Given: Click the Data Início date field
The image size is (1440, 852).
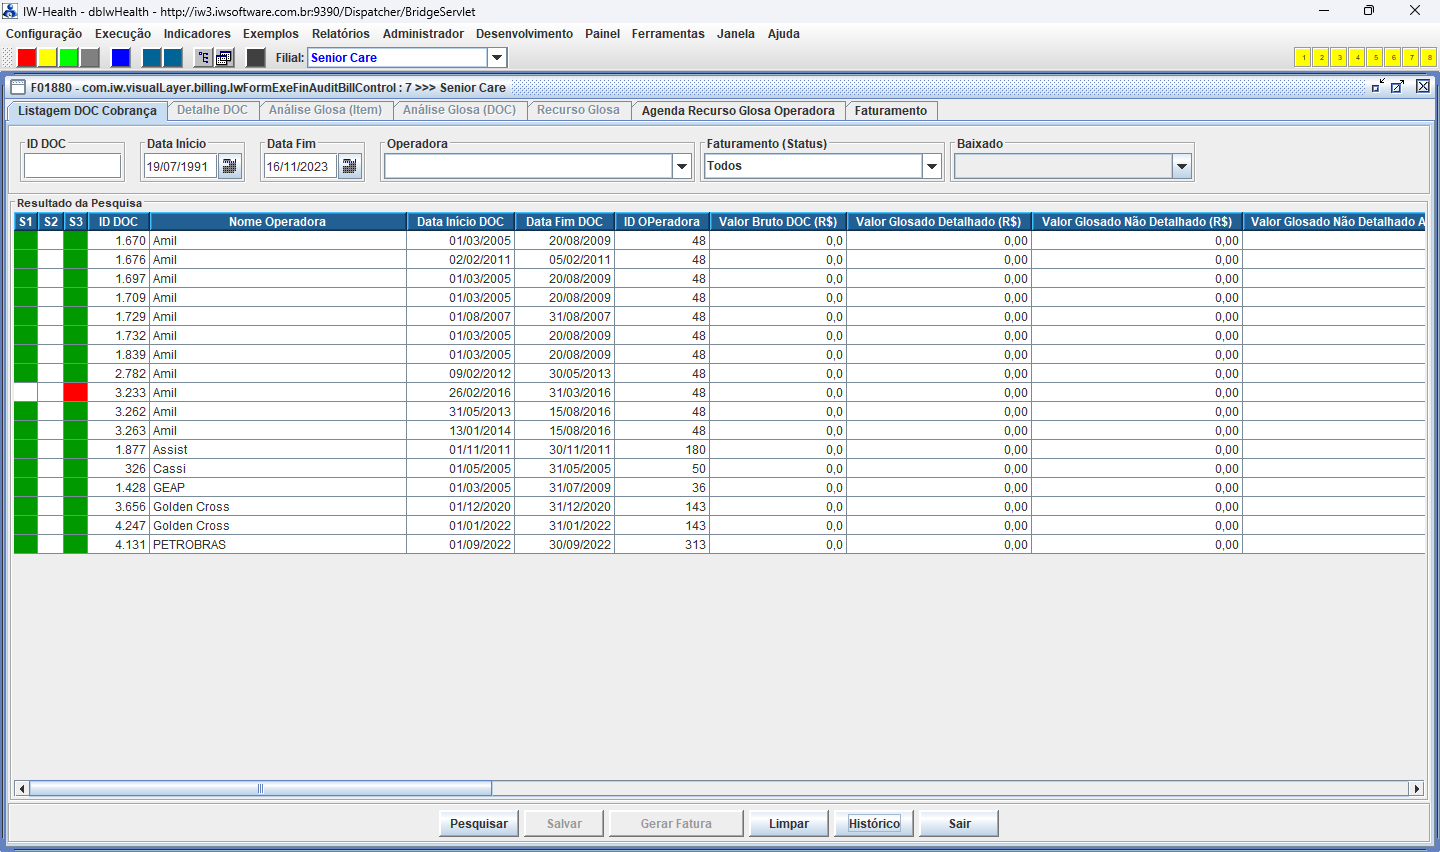Looking at the screenshot, I should coord(180,166).
